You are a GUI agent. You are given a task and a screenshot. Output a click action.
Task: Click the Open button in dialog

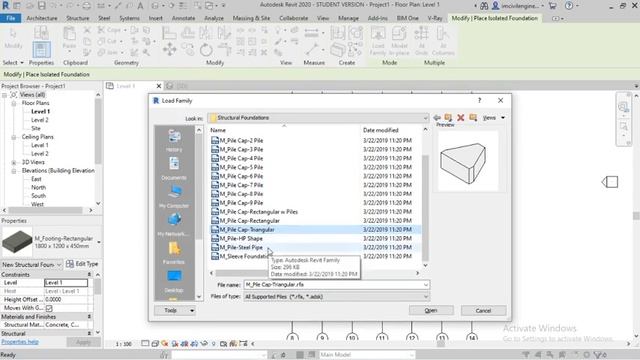(431, 311)
